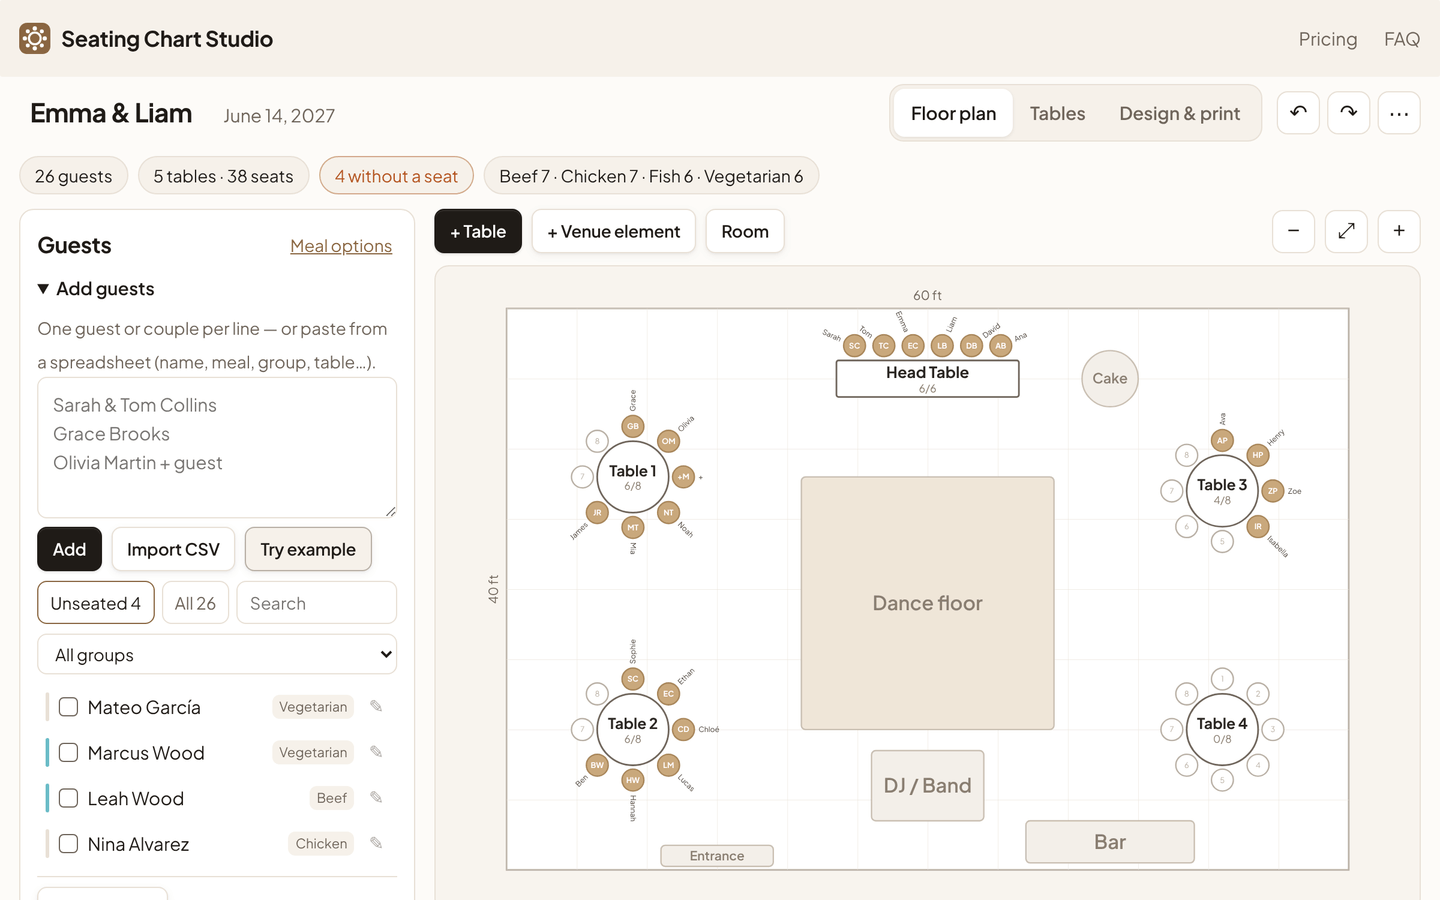
Task: Click the Add guests button
Action: click(69, 549)
